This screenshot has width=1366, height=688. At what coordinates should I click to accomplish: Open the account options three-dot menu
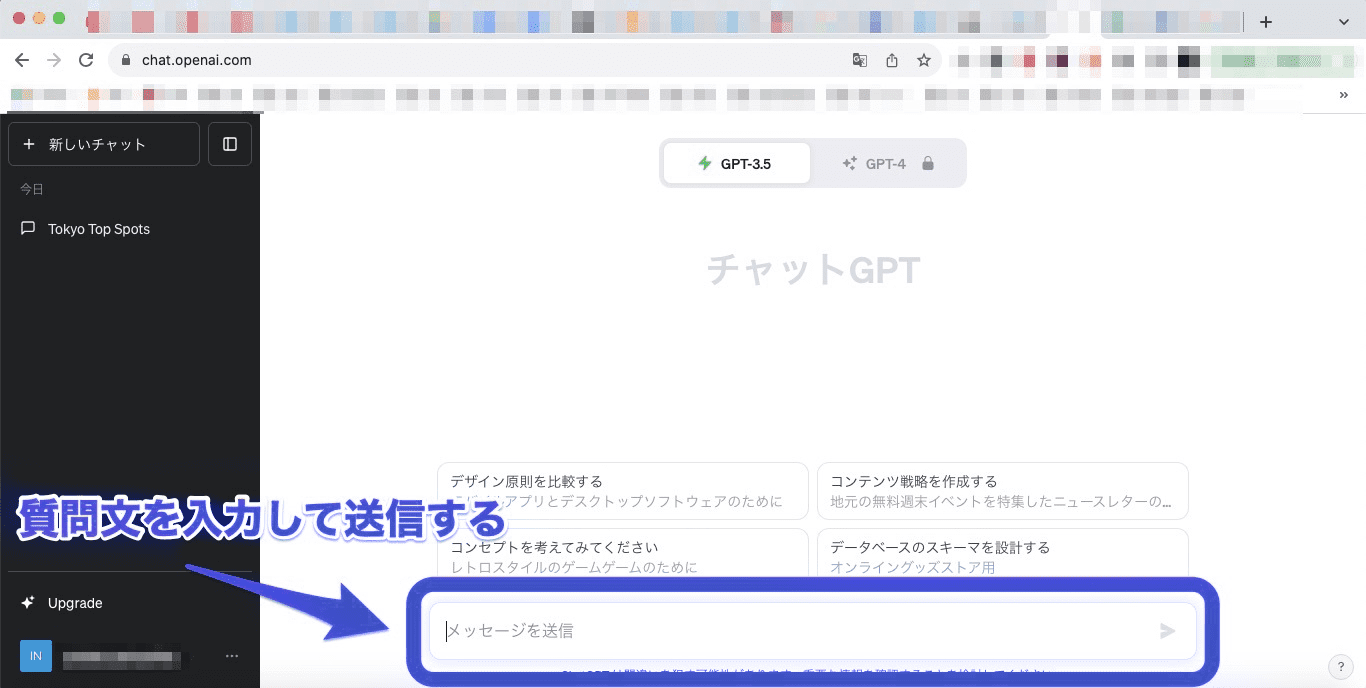tap(232, 656)
